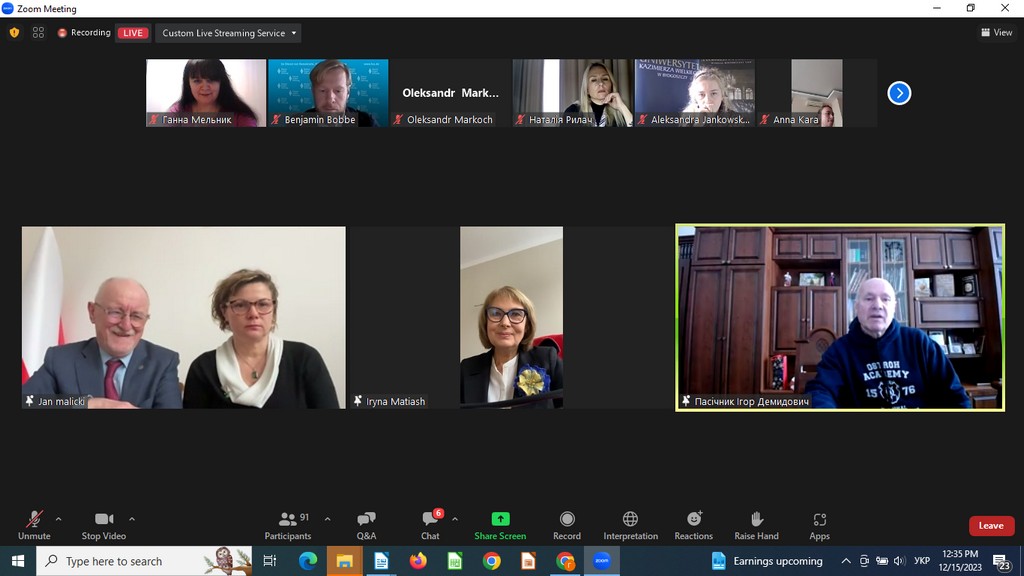Show next participants with the blue arrow
This screenshot has width=1024, height=576.
(x=899, y=93)
